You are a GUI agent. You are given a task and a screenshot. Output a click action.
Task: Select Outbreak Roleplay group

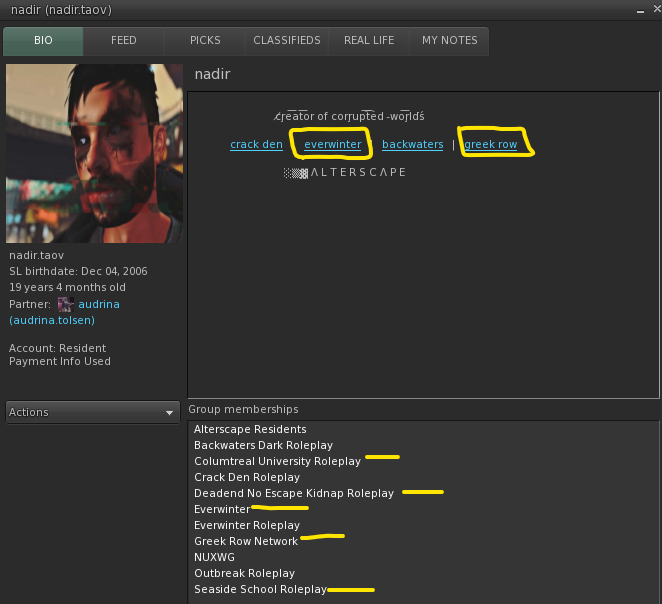pyautogui.click(x=244, y=574)
